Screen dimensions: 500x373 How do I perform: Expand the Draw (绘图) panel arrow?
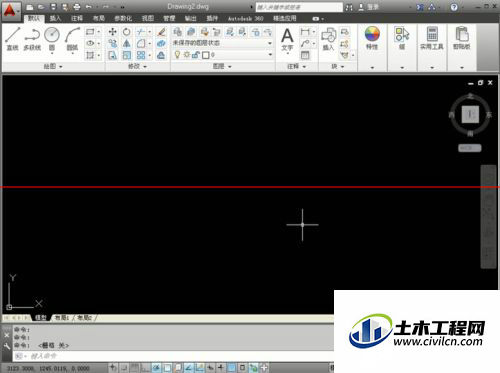pyautogui.click(x=61, y=67)
